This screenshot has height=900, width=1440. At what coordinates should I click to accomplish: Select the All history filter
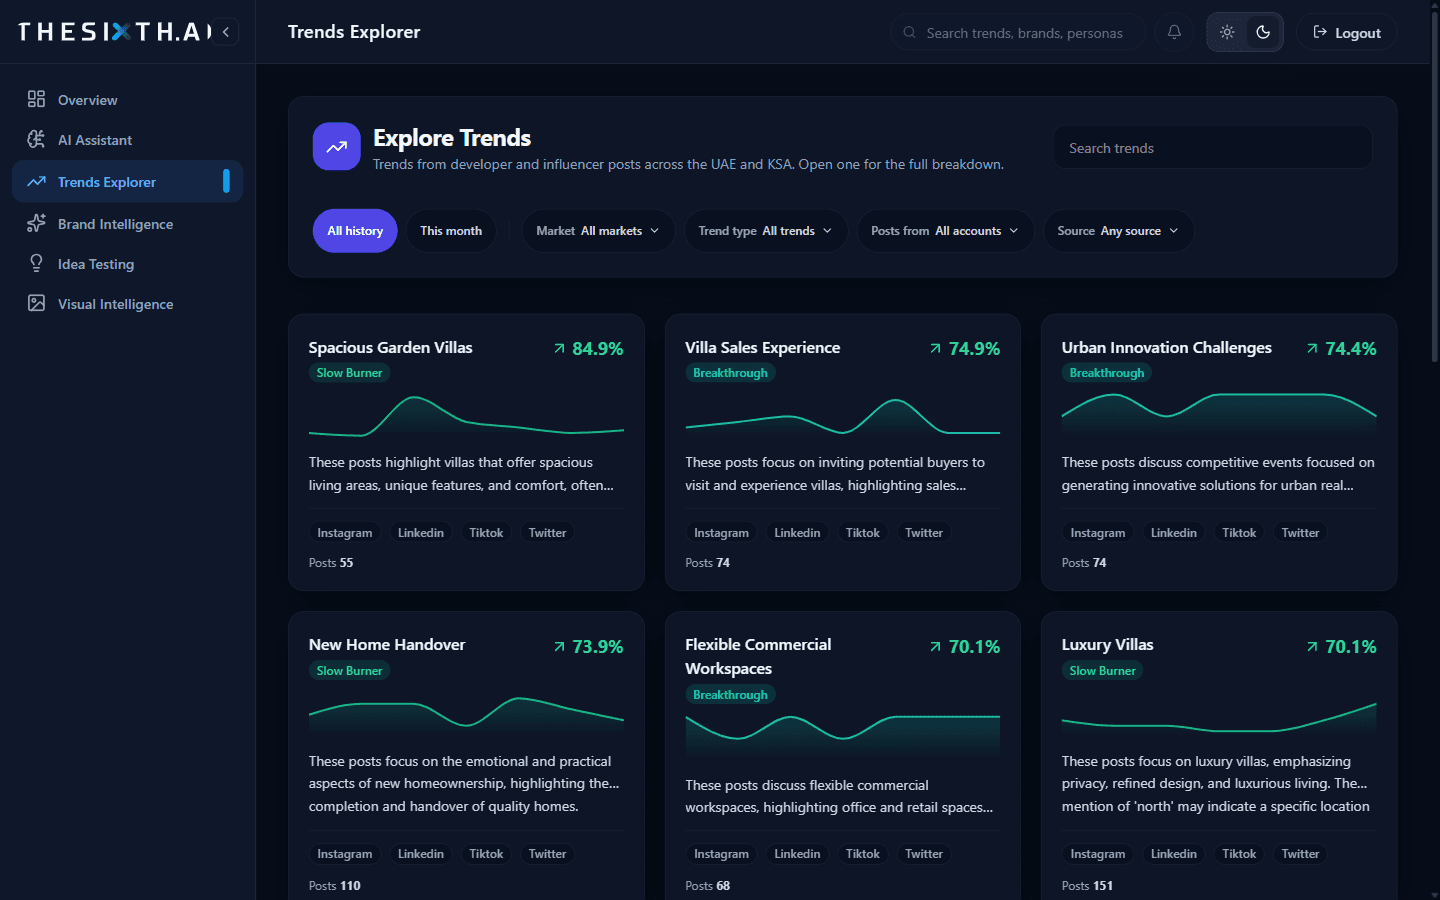355,231
